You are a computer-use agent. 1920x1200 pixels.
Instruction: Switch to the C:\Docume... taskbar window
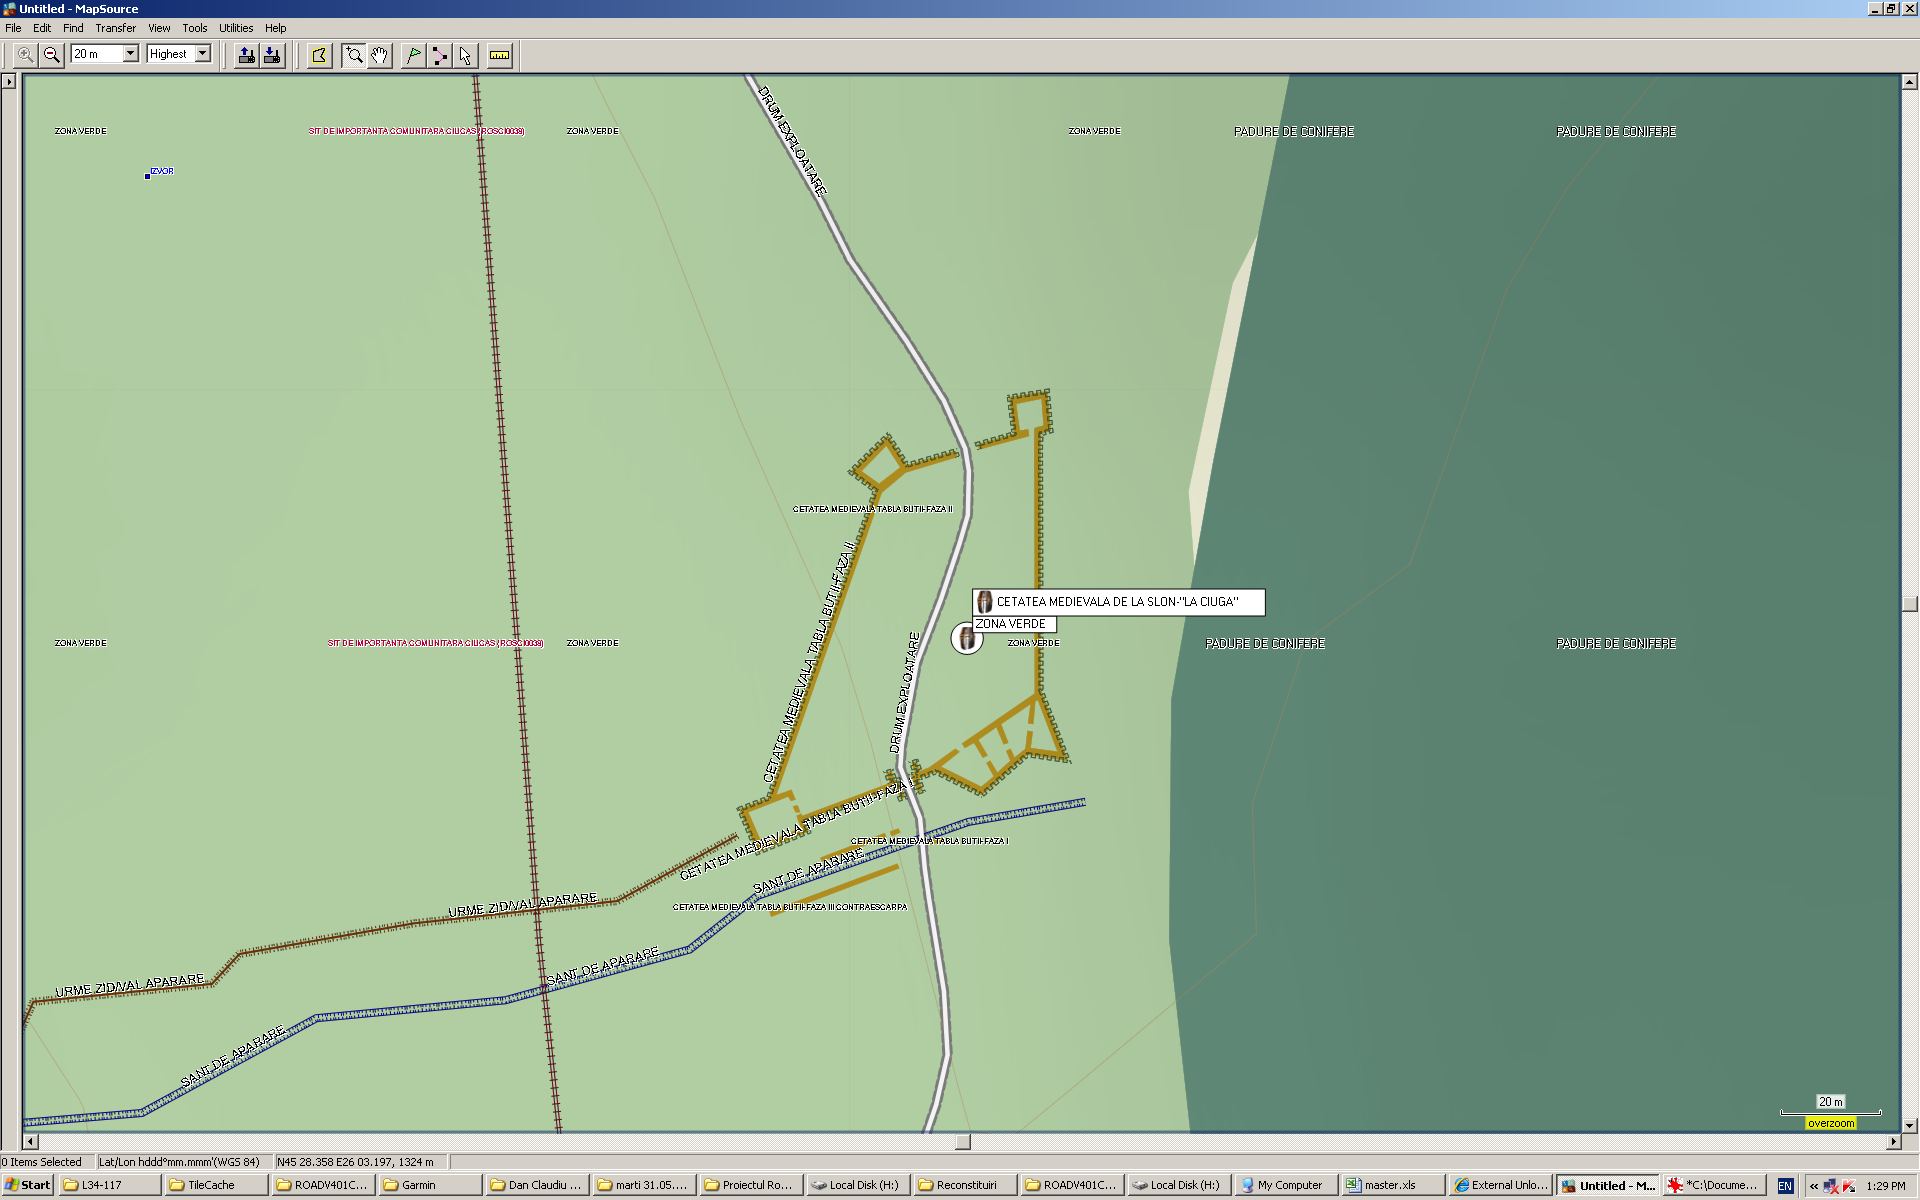pyautogui.click(x=1712, y=1185)
